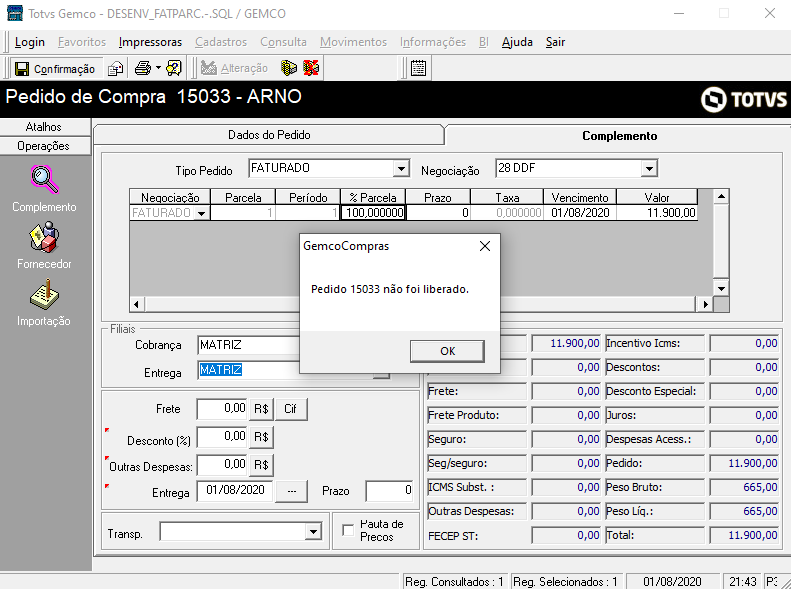Click the Desconto (%) value field
This screenshot has width=791, height=589.
click(x=222, y=437)
